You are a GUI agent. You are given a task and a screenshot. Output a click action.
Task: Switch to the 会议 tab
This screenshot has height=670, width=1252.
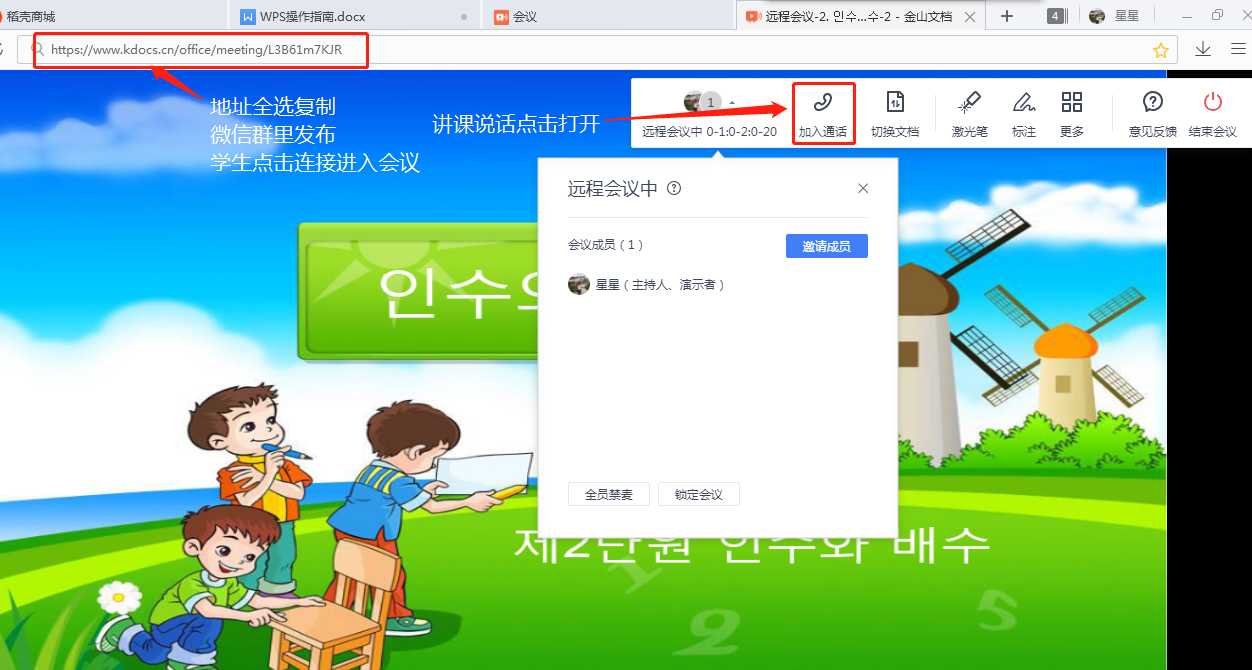click(608, 16)
